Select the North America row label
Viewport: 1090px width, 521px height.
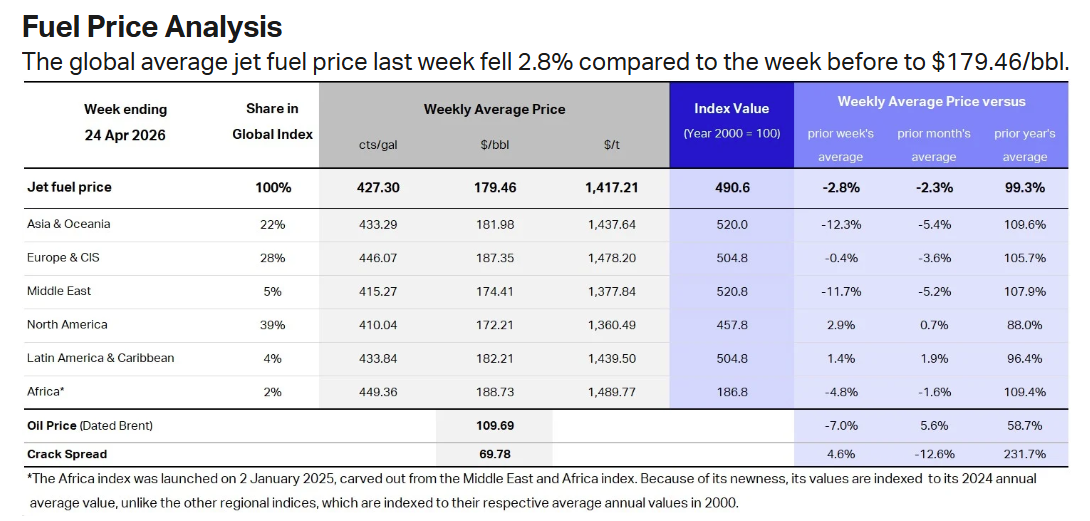click(x=67, y=325)
